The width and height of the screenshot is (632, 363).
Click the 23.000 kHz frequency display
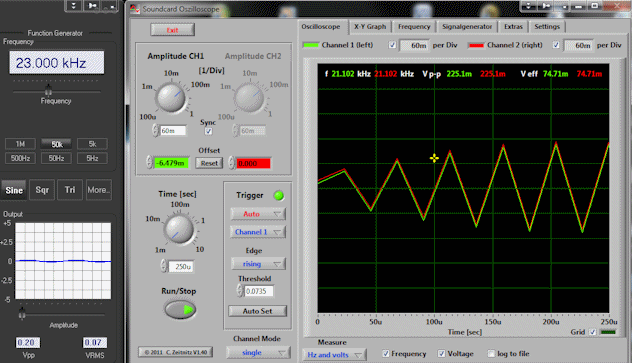click(x=57, y=63)
